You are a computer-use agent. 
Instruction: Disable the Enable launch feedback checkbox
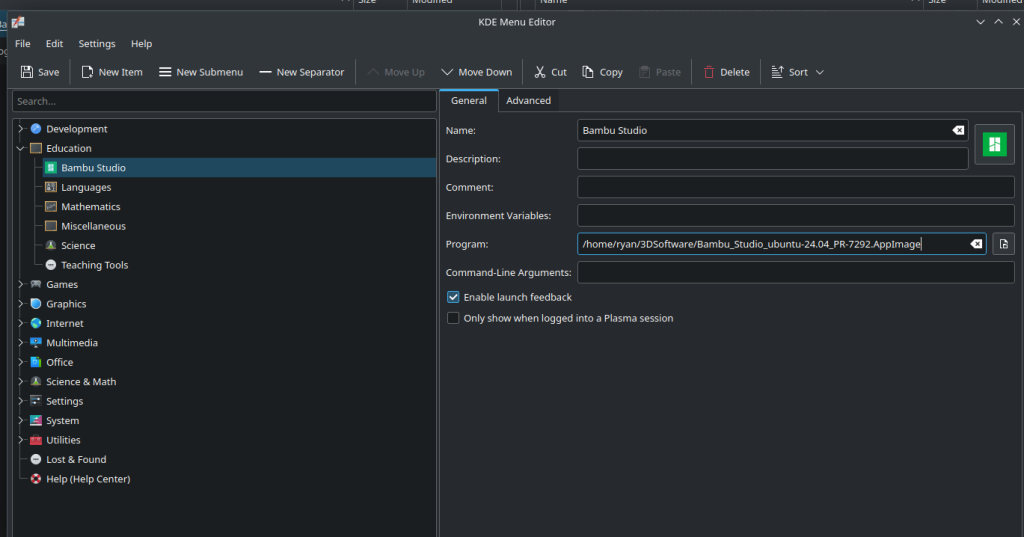click(453, 297)
